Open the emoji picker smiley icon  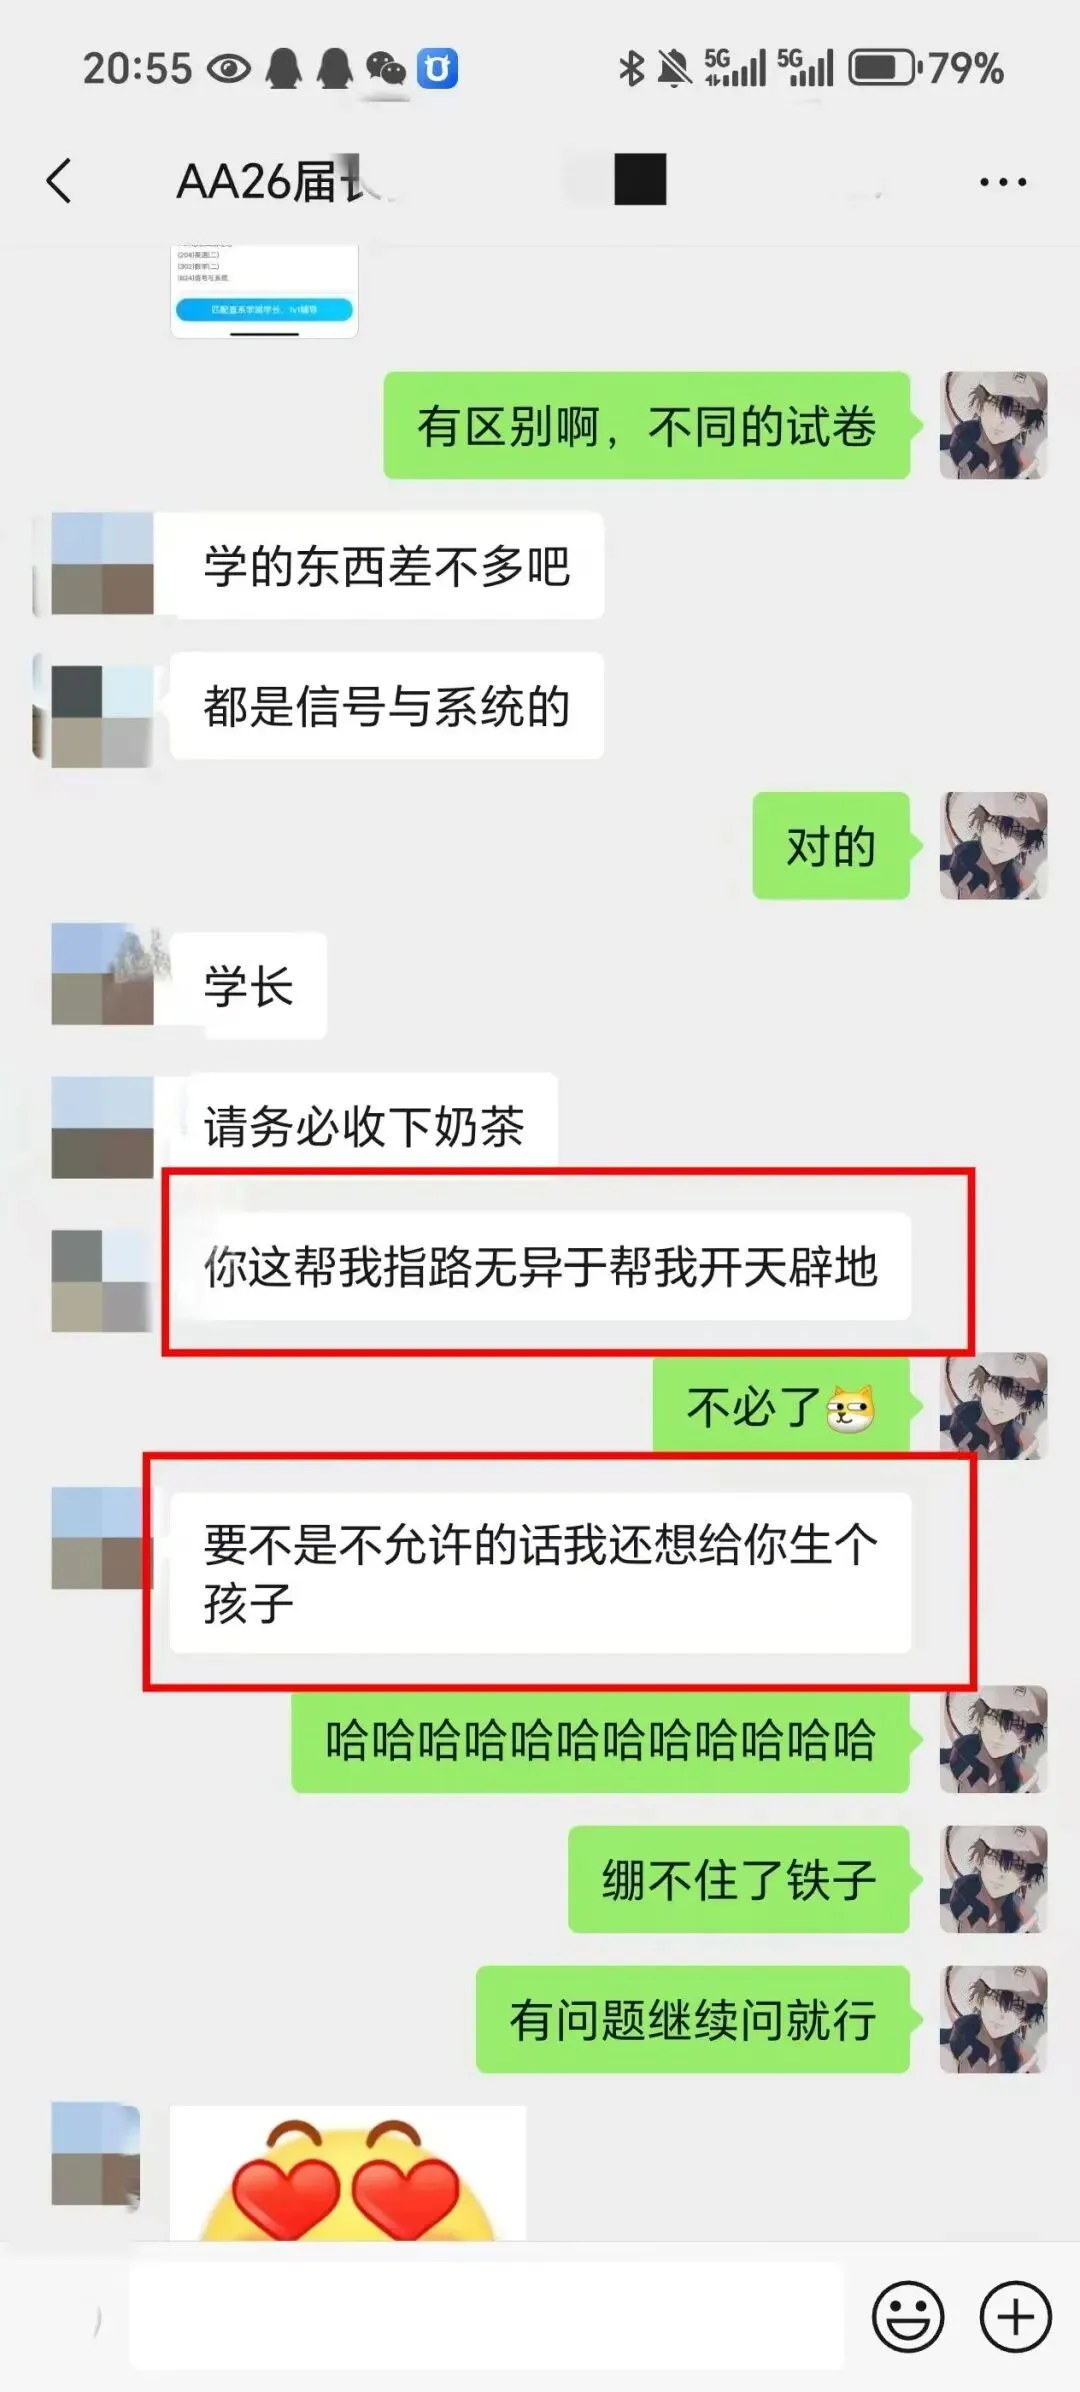click(x=908, y=2317)
